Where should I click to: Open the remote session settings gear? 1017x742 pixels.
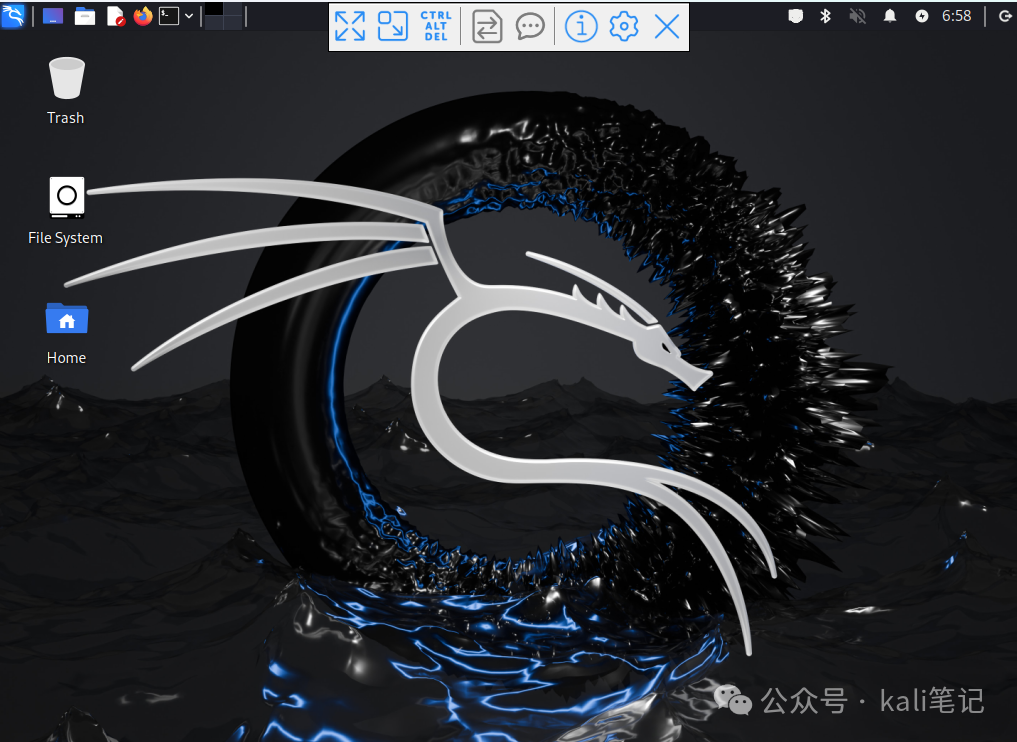pyautogui.click(x=624, y=27)
